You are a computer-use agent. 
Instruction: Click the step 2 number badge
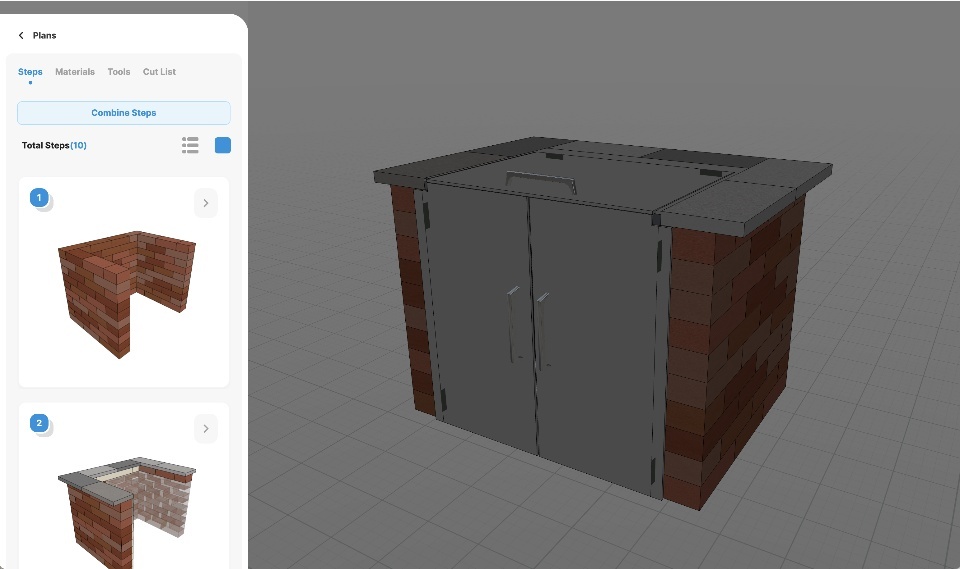coord(39,423)
